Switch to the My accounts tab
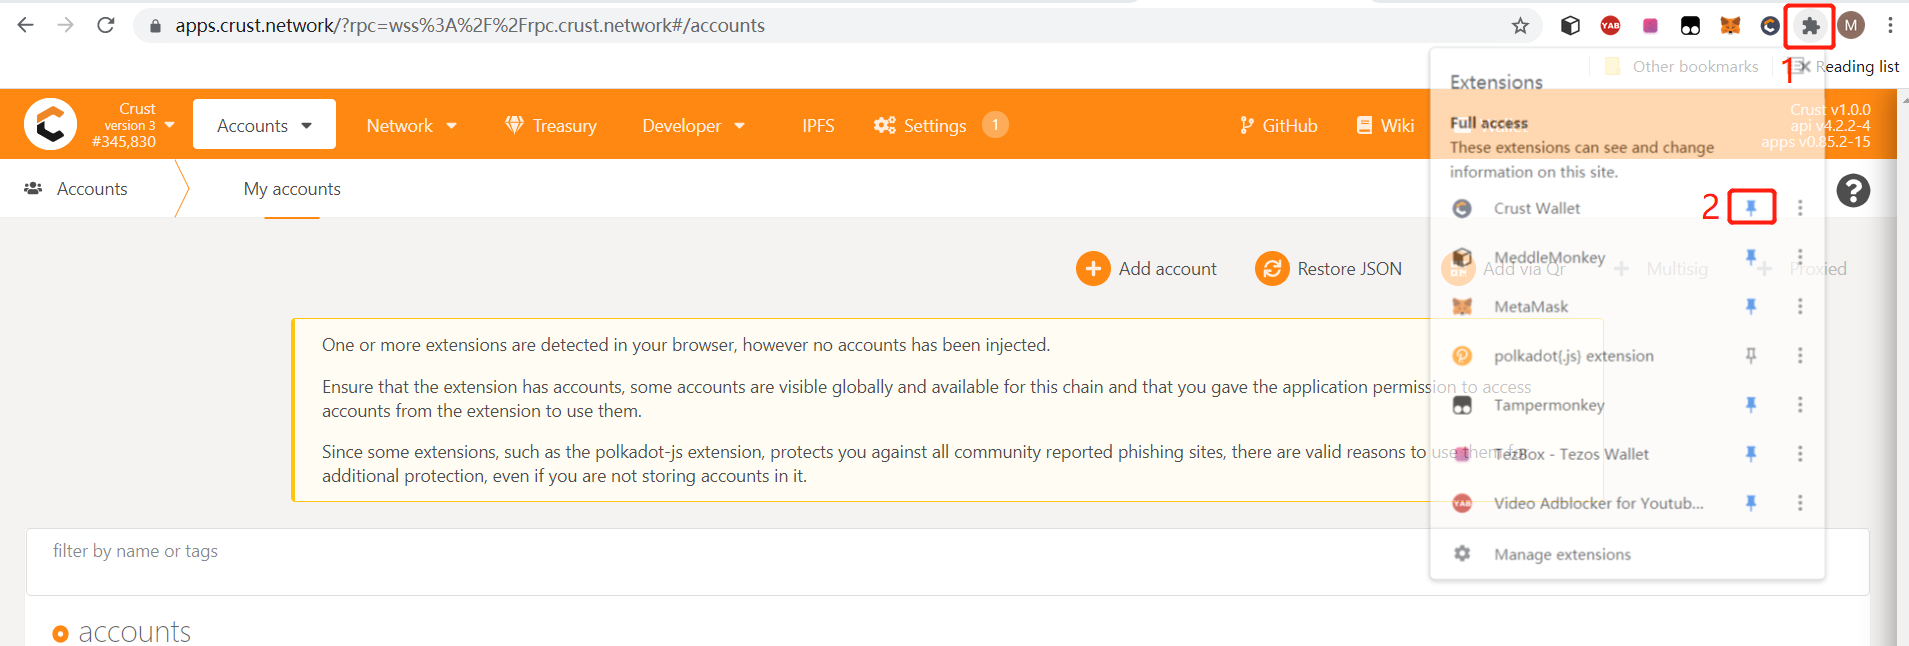This screenshot has height=646, width=1909. [292, 189]
